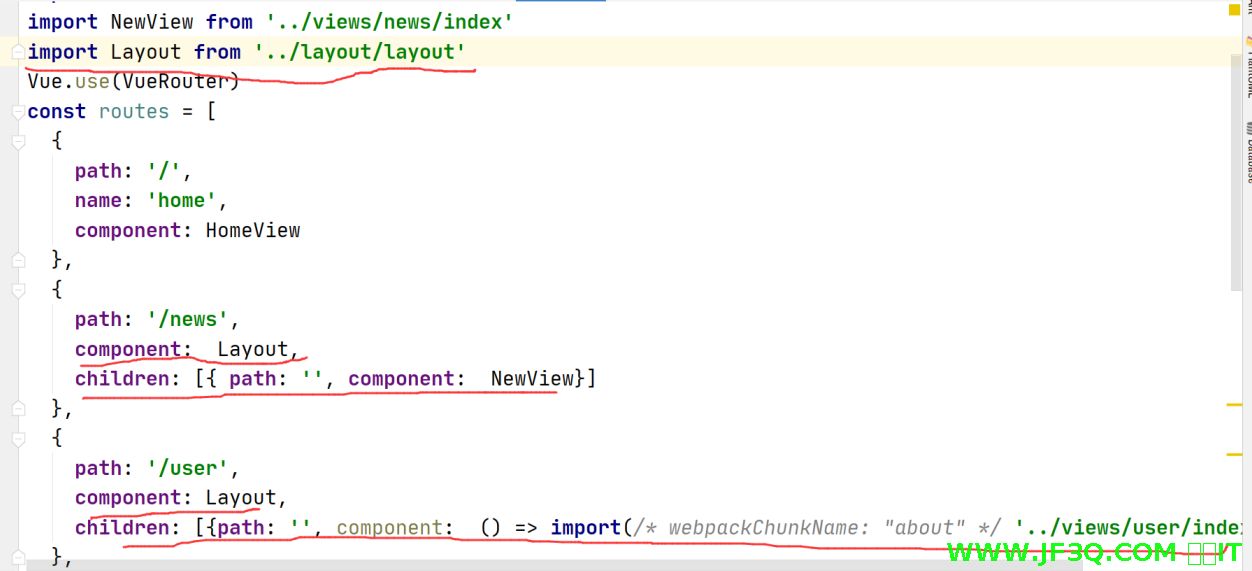
Task: Click the lower yellow warning stripe mark
Action: pyautogui.click(x=1233, y=455)
